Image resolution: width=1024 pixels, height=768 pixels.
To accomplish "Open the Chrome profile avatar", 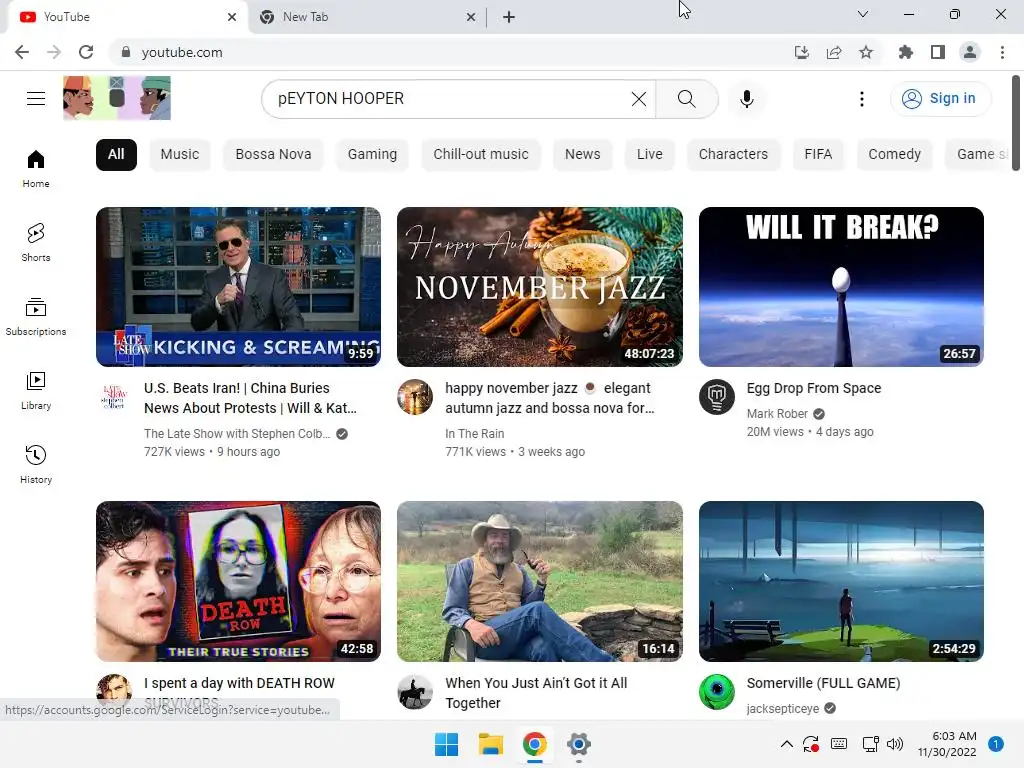I will click(970, 52).
